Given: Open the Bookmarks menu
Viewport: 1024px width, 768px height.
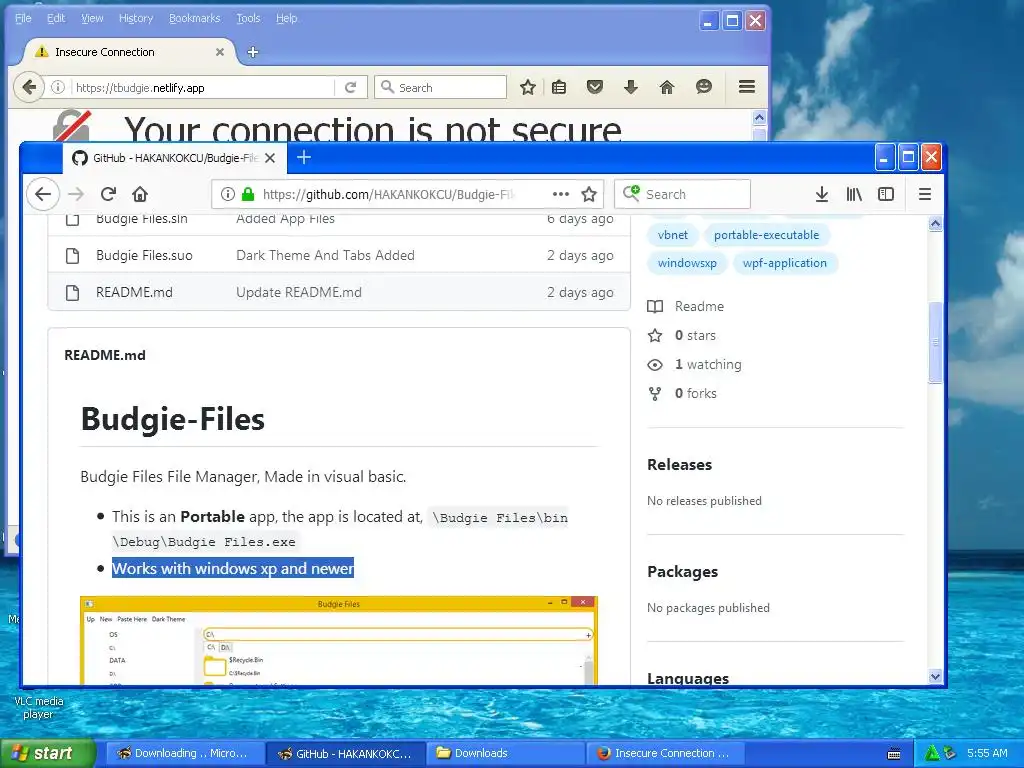Looking at the screenshot, I should (x=195, y=18).
